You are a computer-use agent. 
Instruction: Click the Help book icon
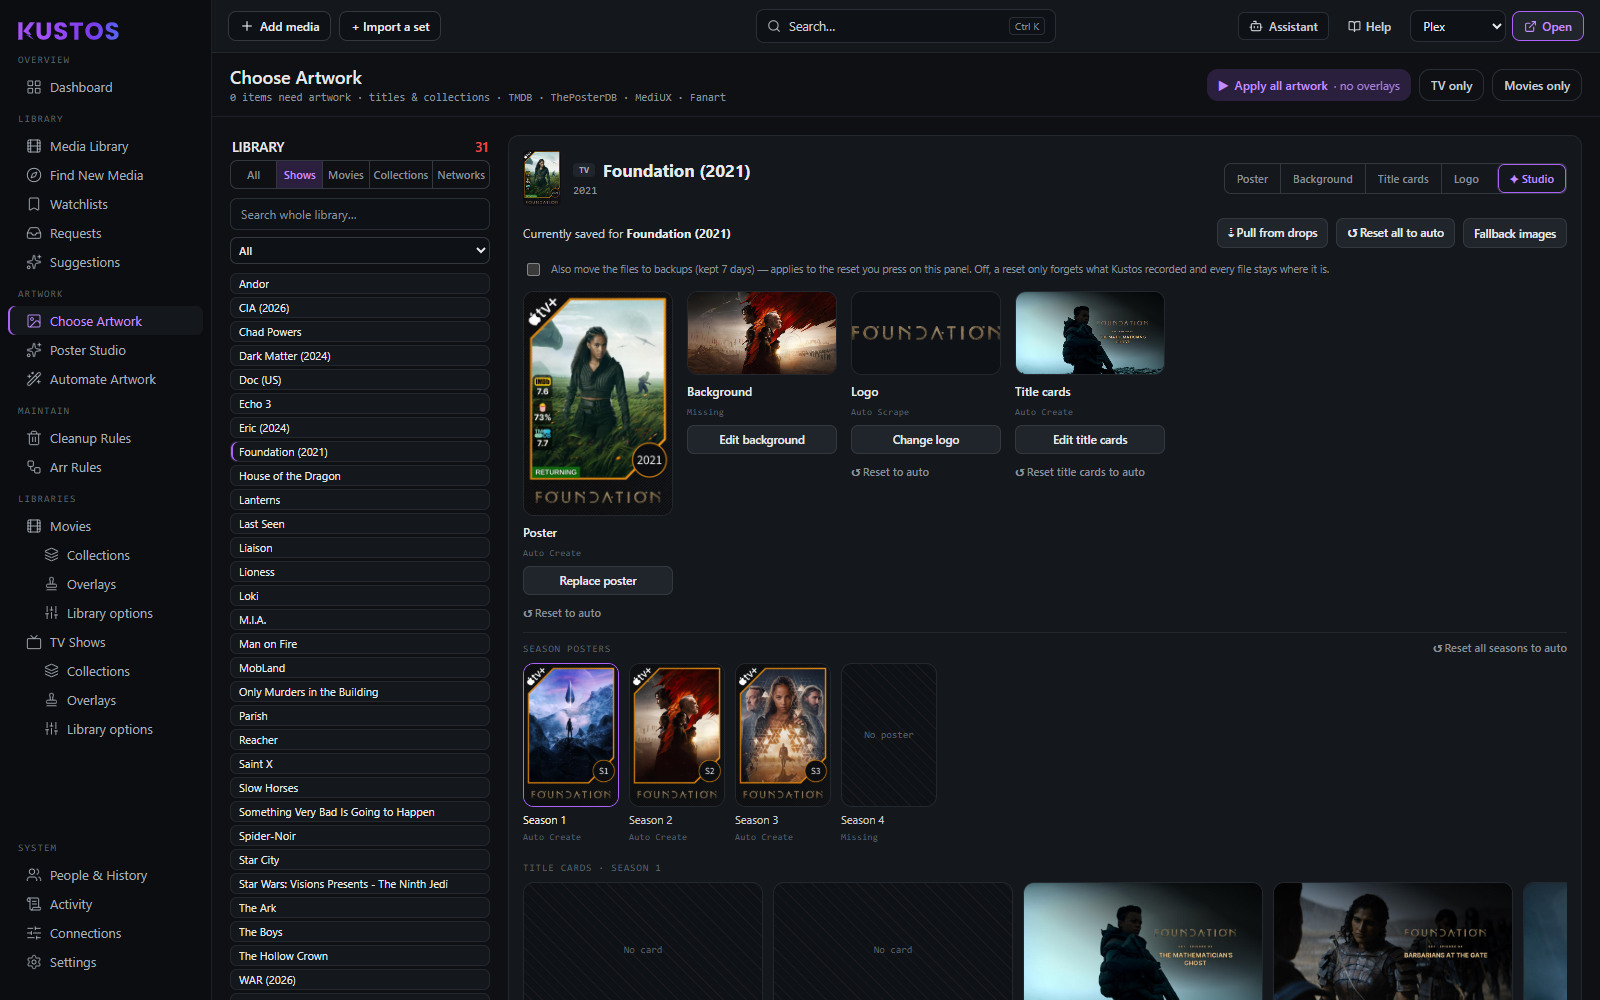pos(1354,27)
